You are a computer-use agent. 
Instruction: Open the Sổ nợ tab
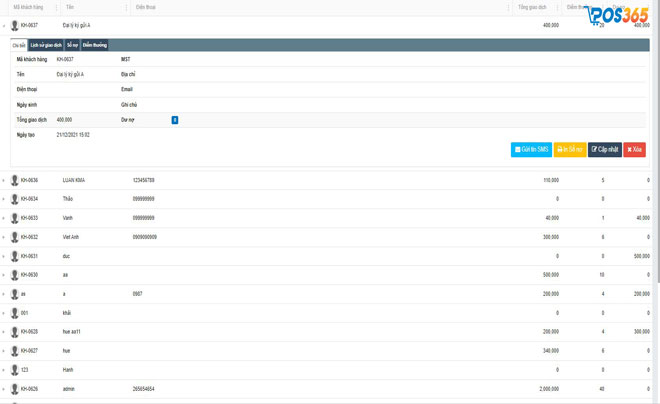[72, 45]
